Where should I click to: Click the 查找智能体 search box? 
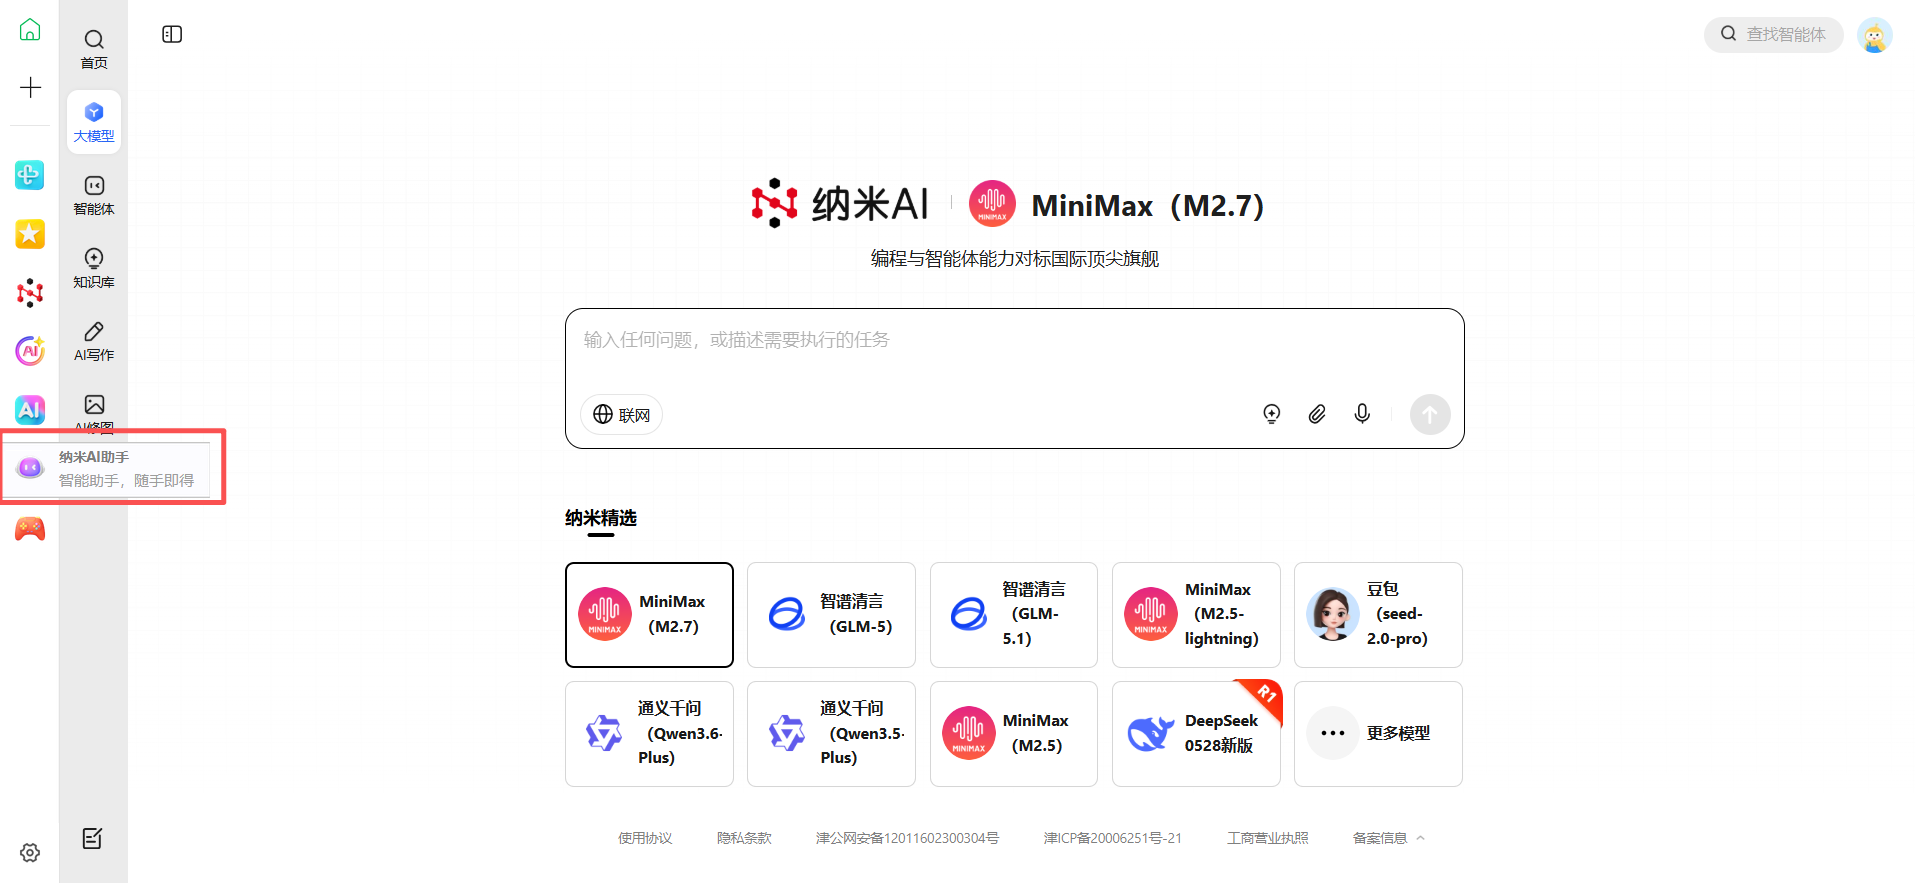click(x=1773, y=34)
